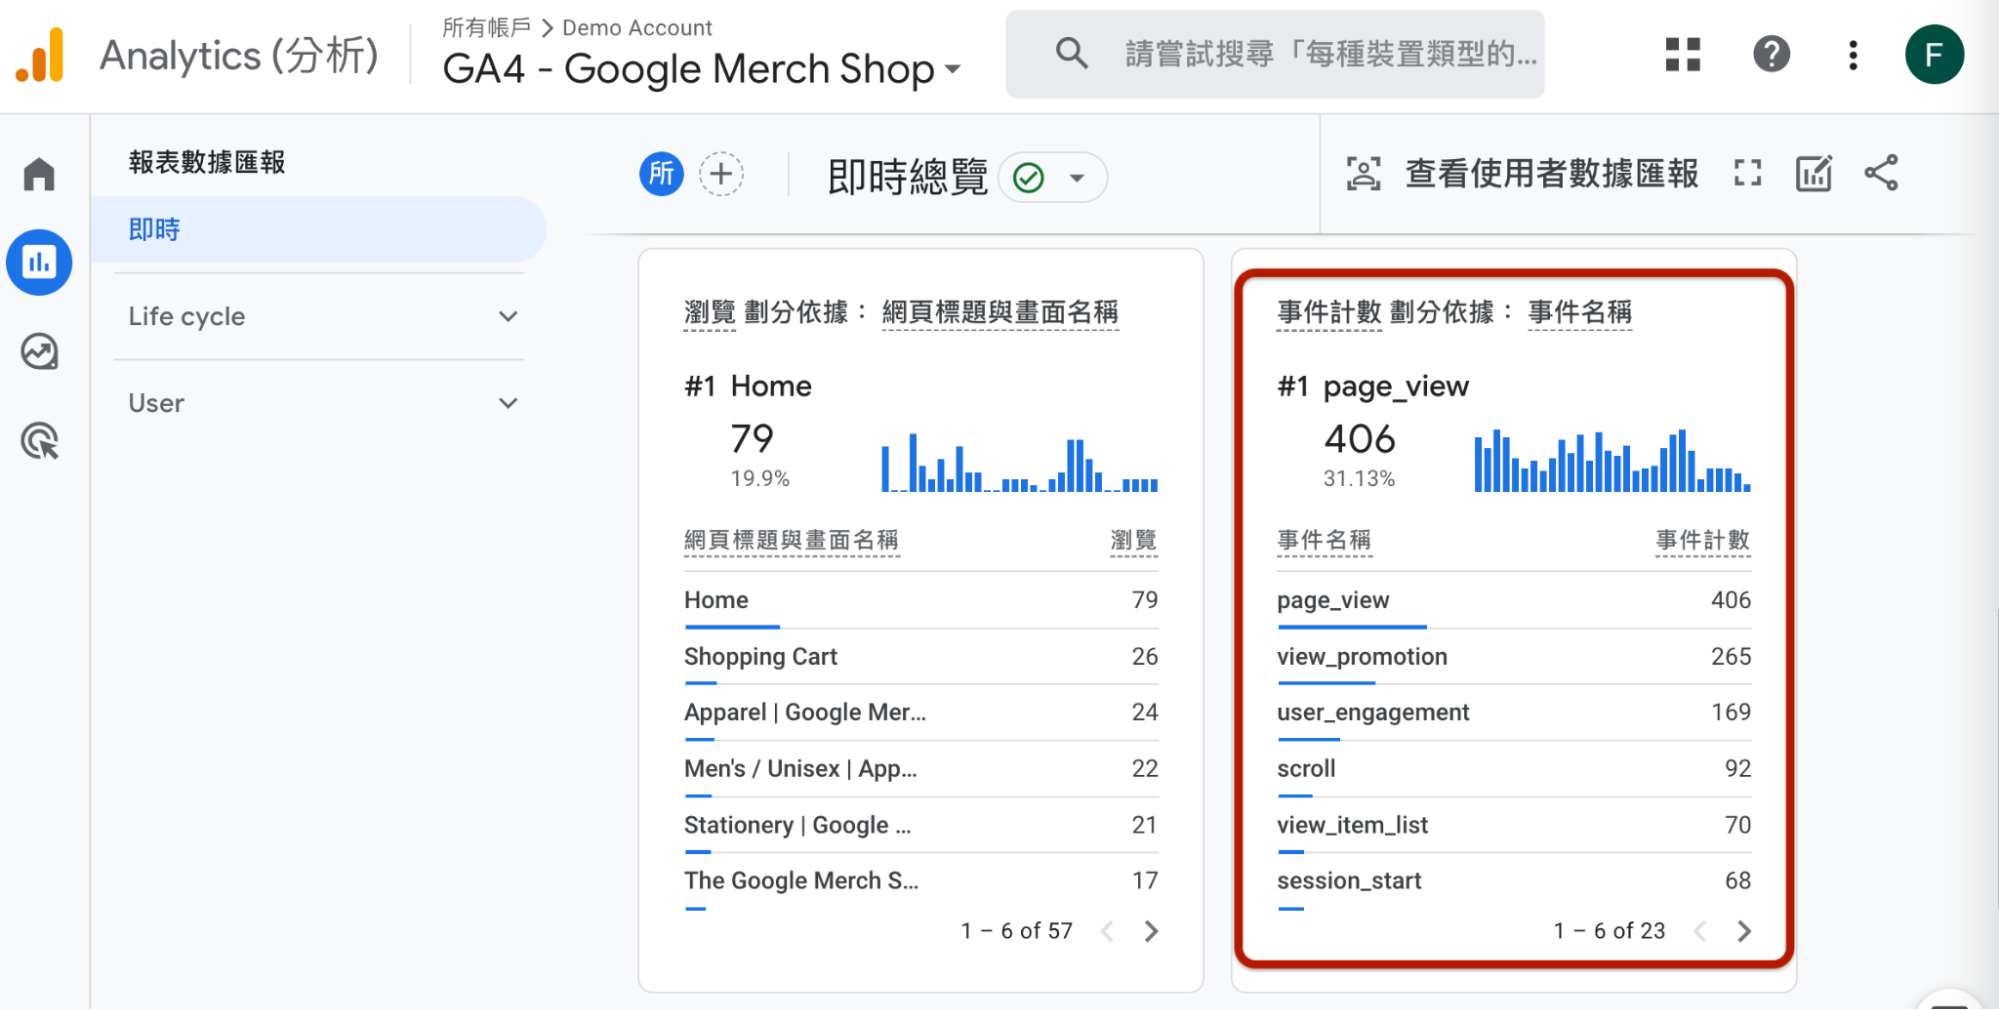Go to next page of 1 – 6 of 23
Screen dimensions: 1999x1010
1744,932
